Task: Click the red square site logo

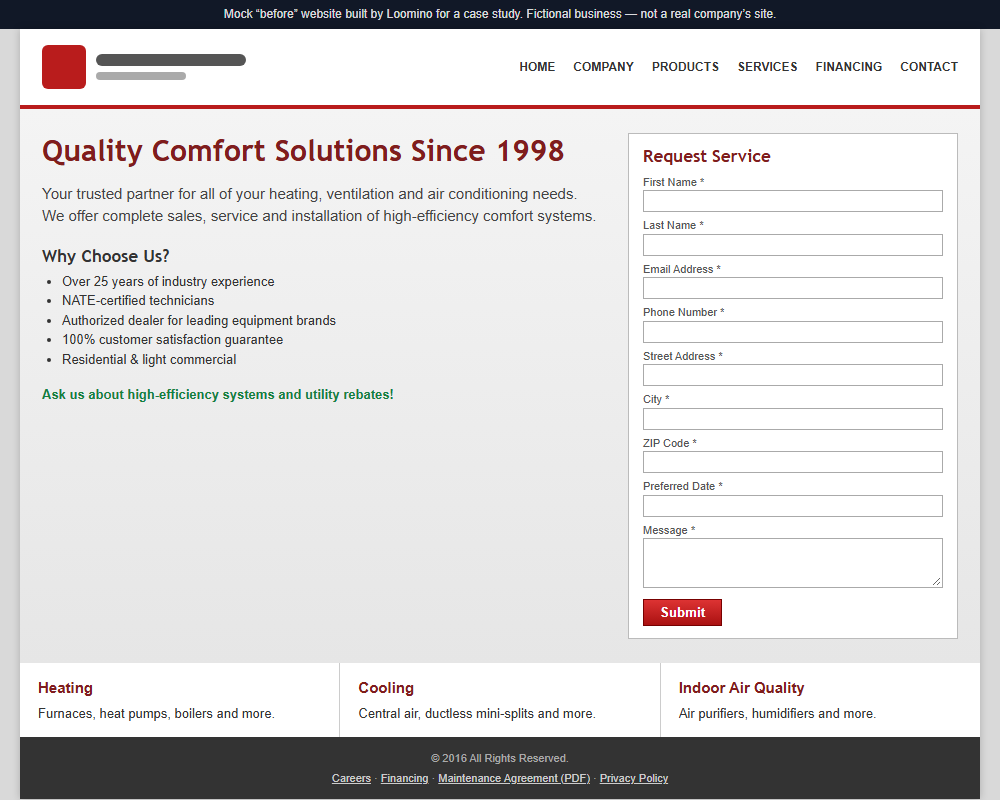Action: [64, 67]
